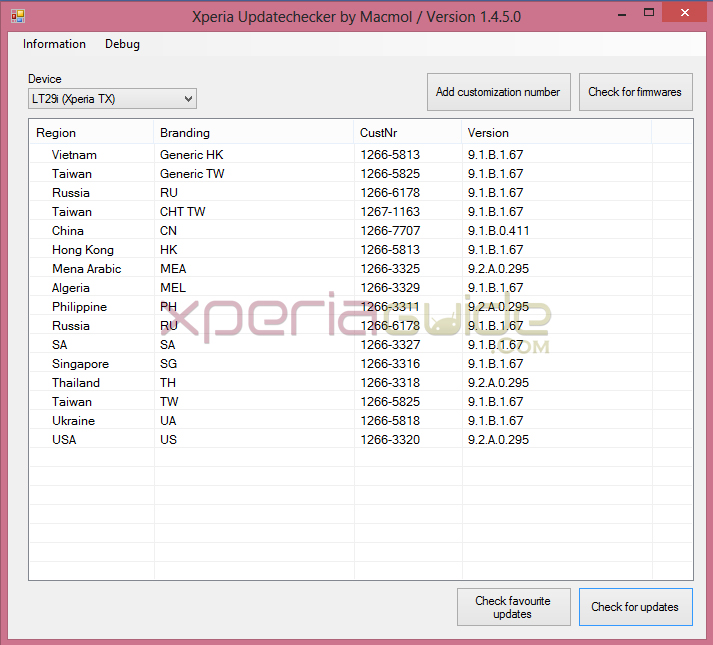Close the Xperia Updatechecker window

[684, 12]
